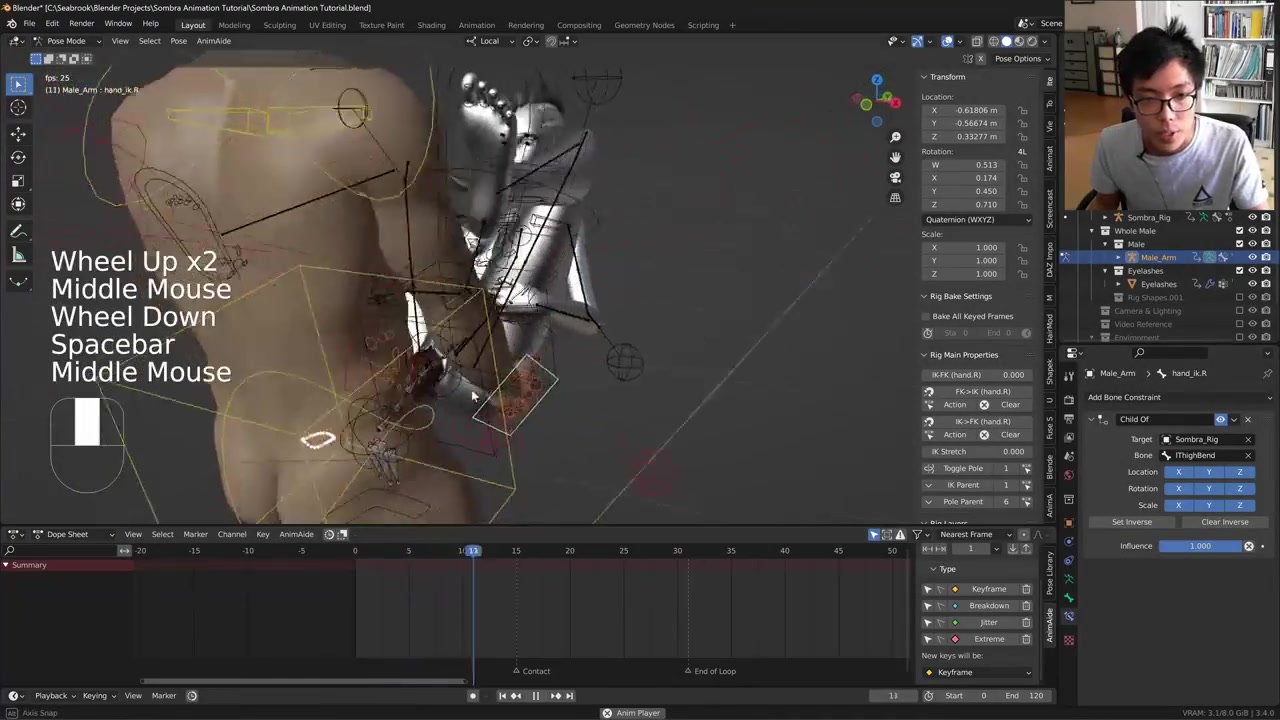Screen dimensions: 1280x720
Task: Activate the Cursor tool
Action: click(x=18, y=108)
